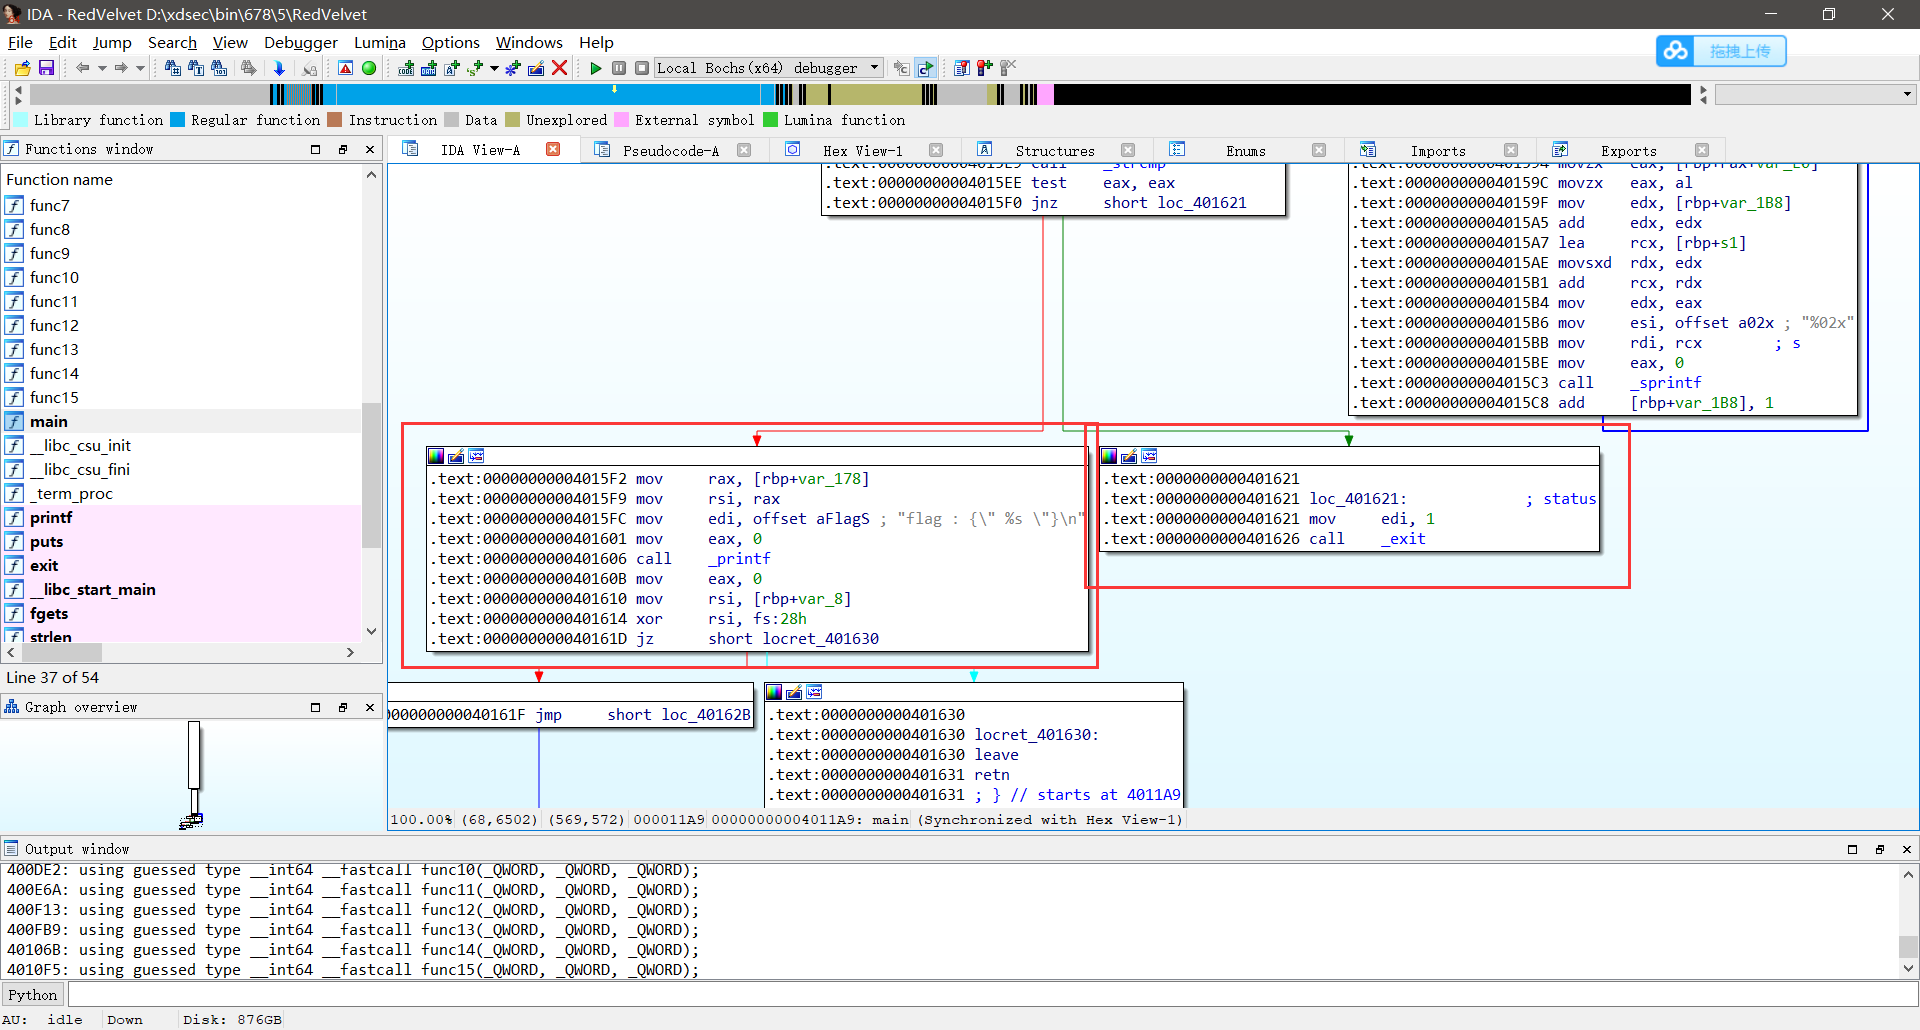
Task: Click the blue star toolbar icon
Action: (513, 68)
